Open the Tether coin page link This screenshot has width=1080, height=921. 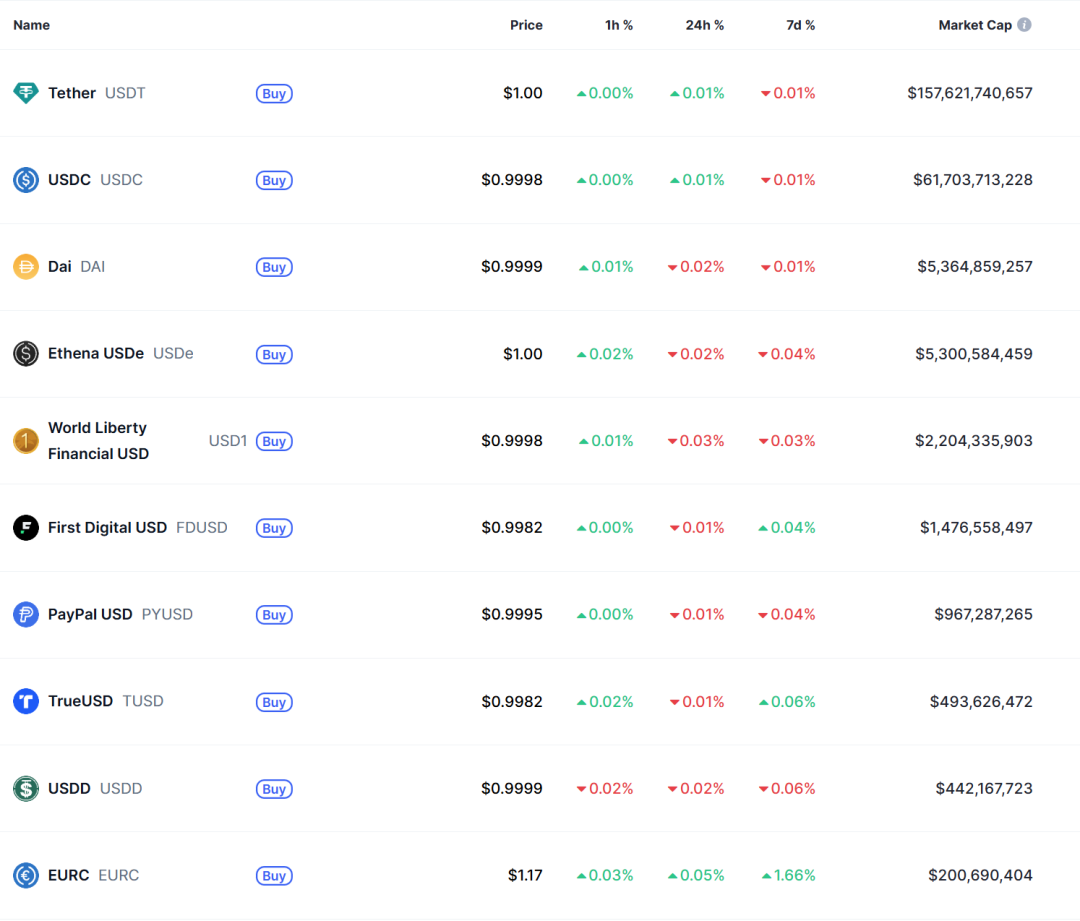point(72,93)
